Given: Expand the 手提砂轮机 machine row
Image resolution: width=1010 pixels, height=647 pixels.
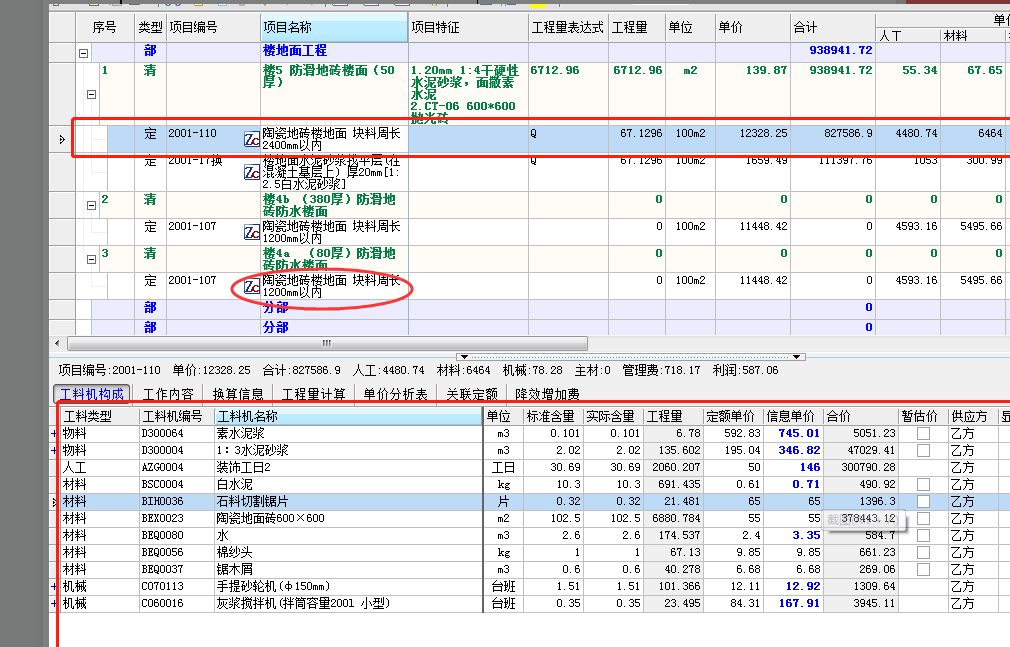Looking at the screenshot, I should pos(54,586).
